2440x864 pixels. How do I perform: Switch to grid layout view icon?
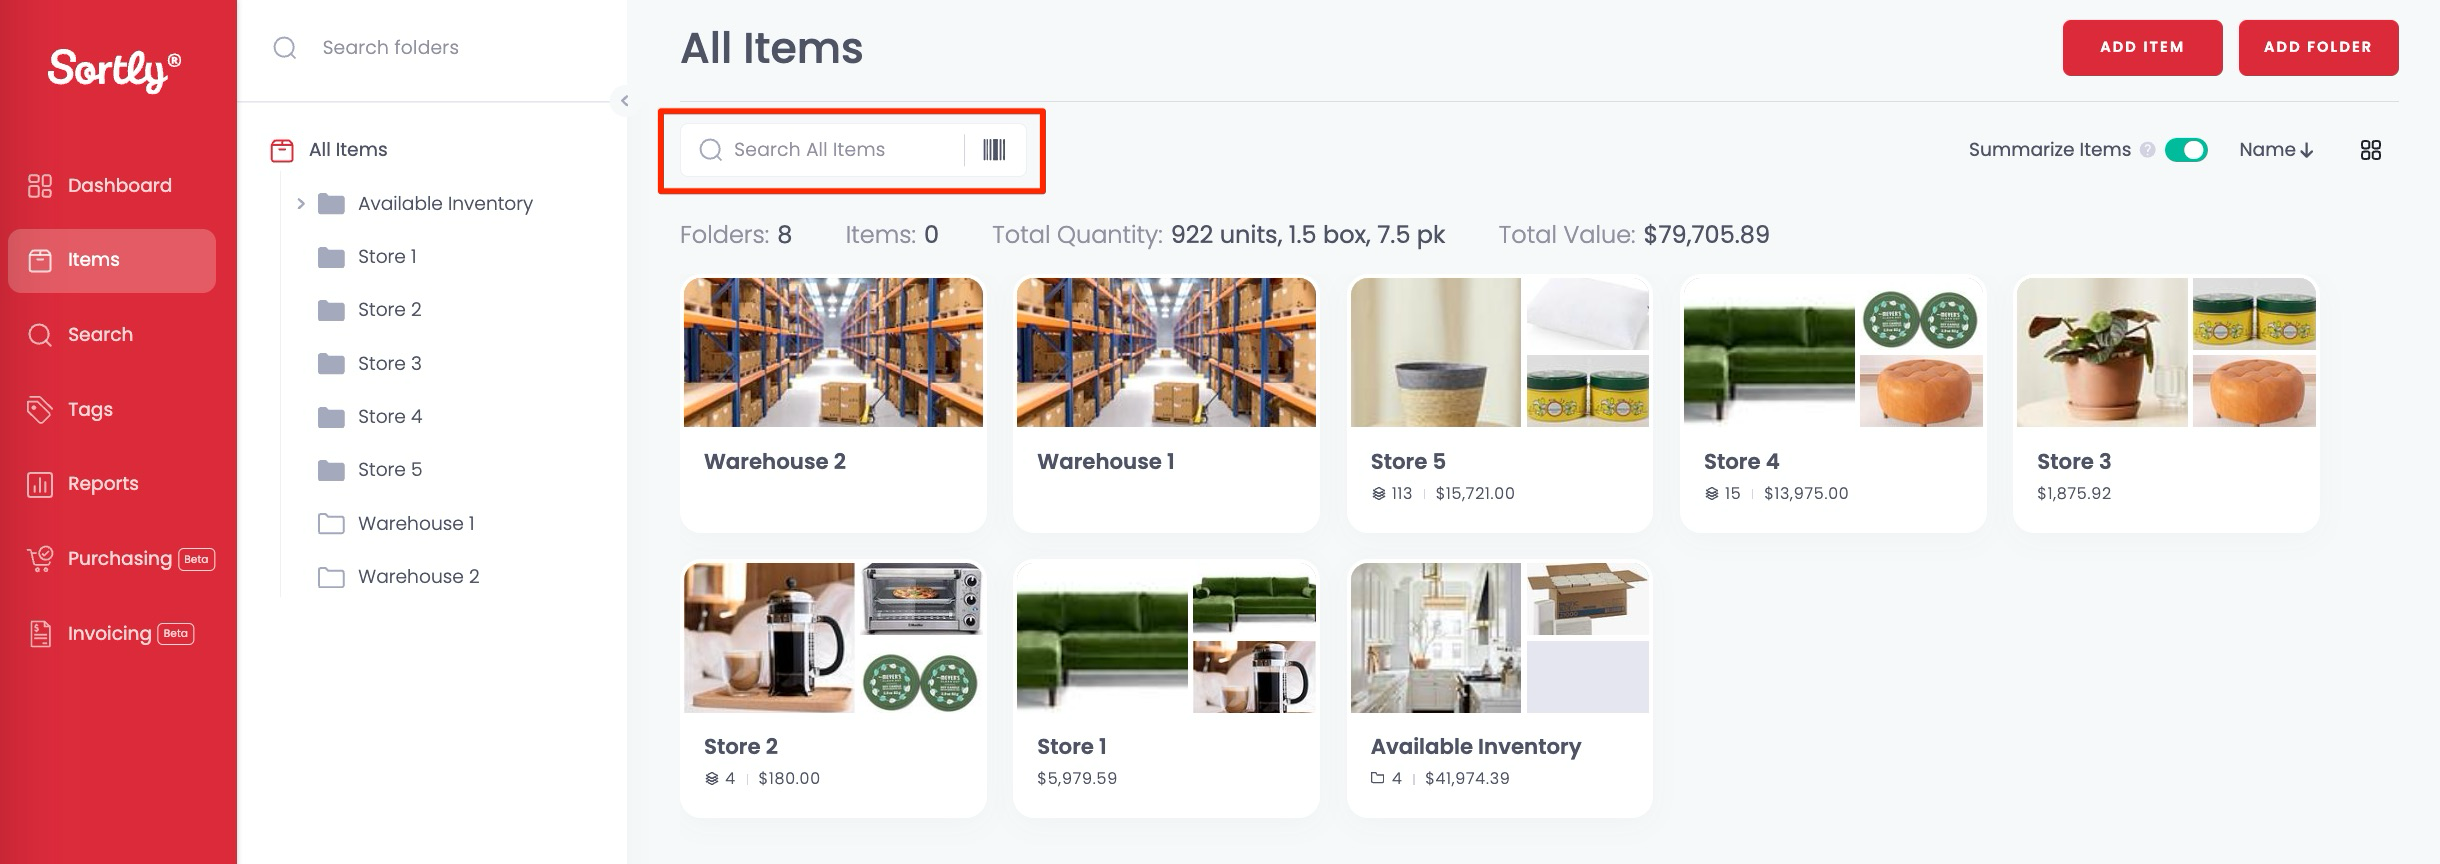tap(2370, 150)
